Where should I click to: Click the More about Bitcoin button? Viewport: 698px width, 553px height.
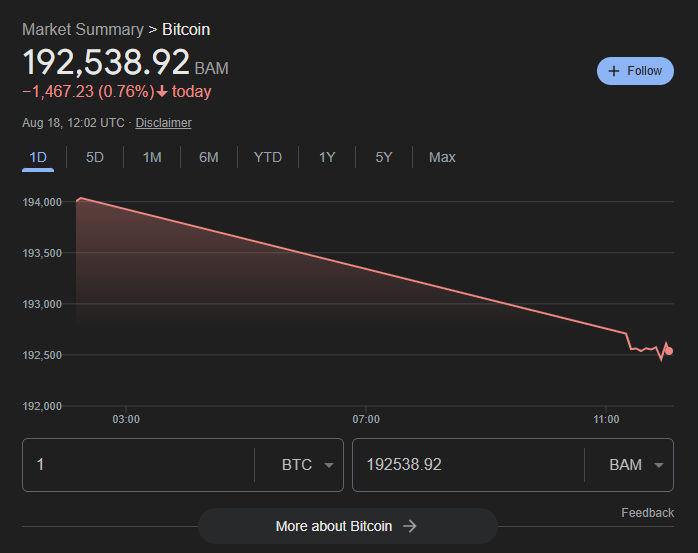[x=348, y=526]
